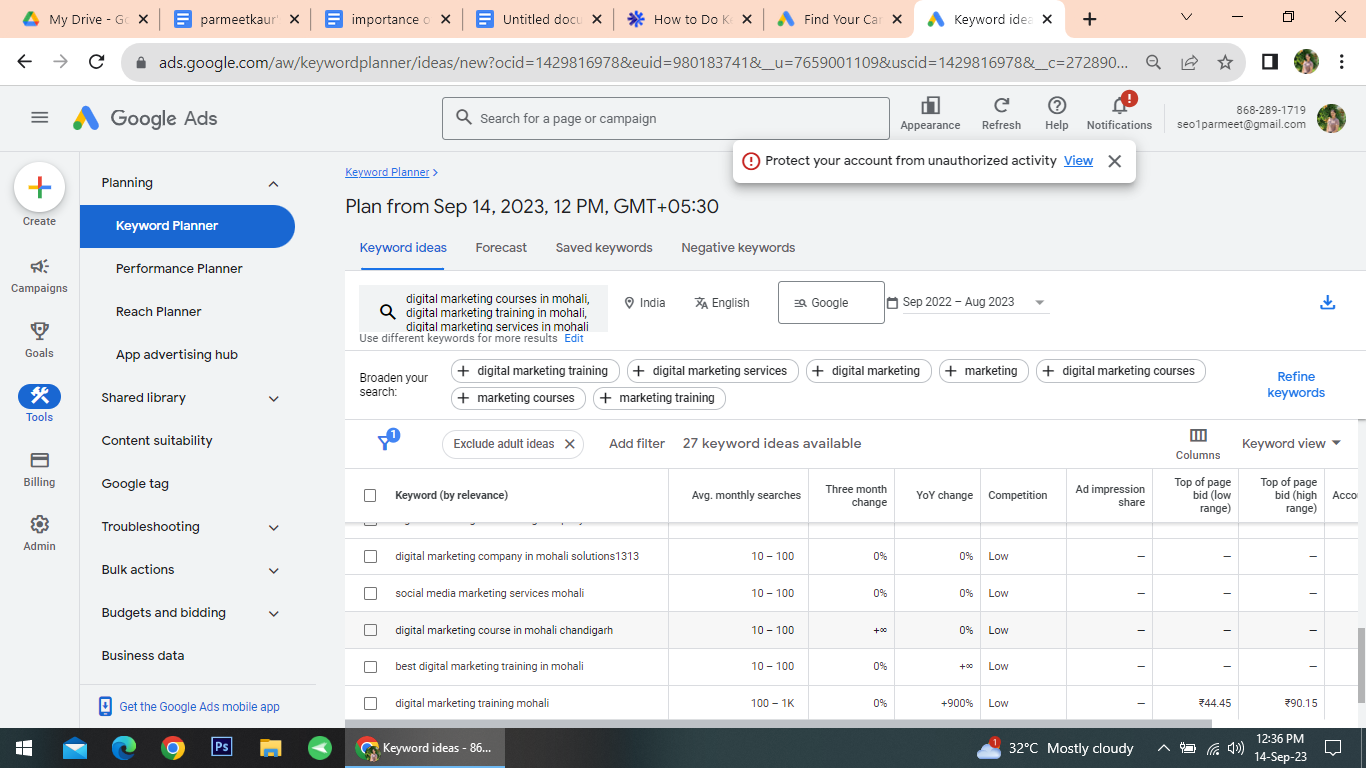This screenshot has width=1366, height=768.
Task: Reload the page in Chrome
Action: tap(97, 62)
